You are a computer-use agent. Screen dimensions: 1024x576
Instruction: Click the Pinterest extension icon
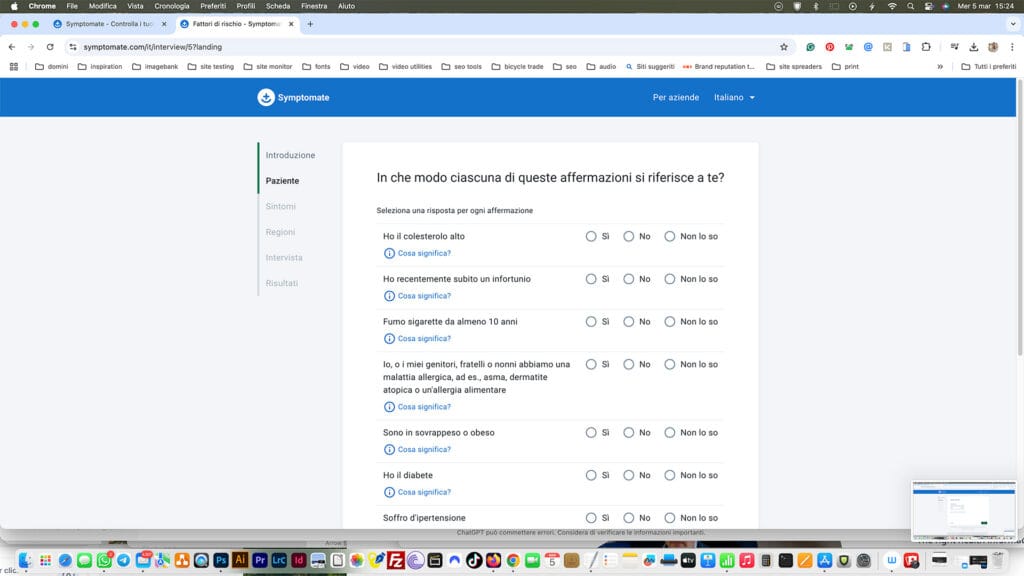tap(829, 47)
